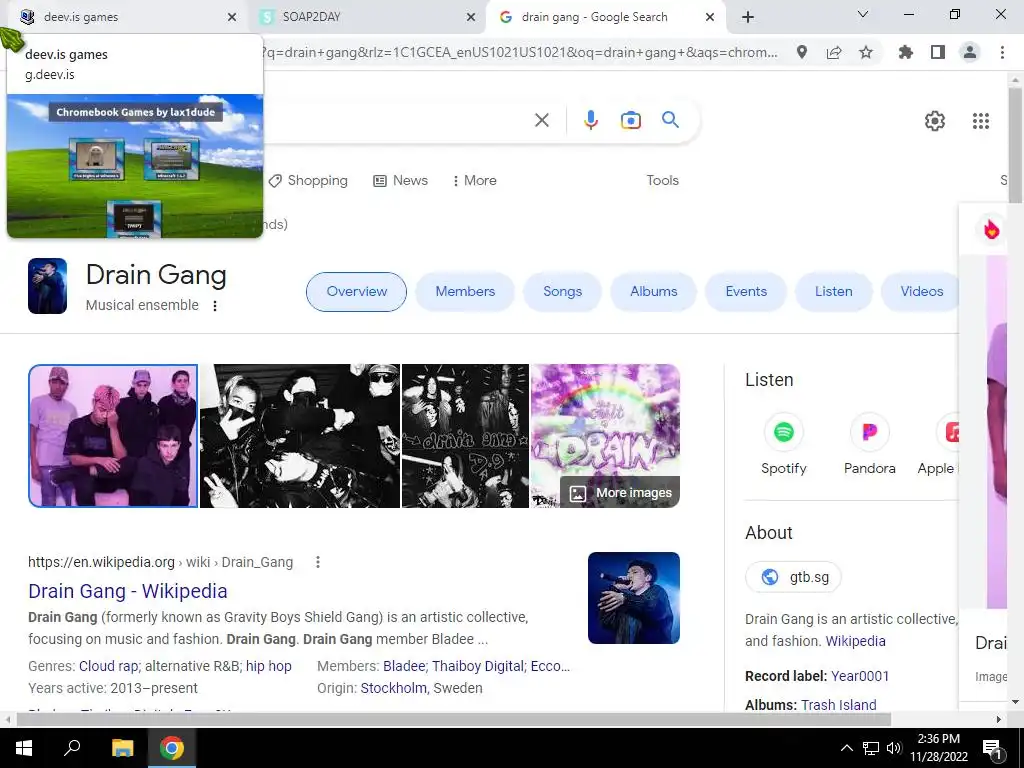Open the drain gang D.G collage image
Screen dimensions: 1024x768
[465, 436]
